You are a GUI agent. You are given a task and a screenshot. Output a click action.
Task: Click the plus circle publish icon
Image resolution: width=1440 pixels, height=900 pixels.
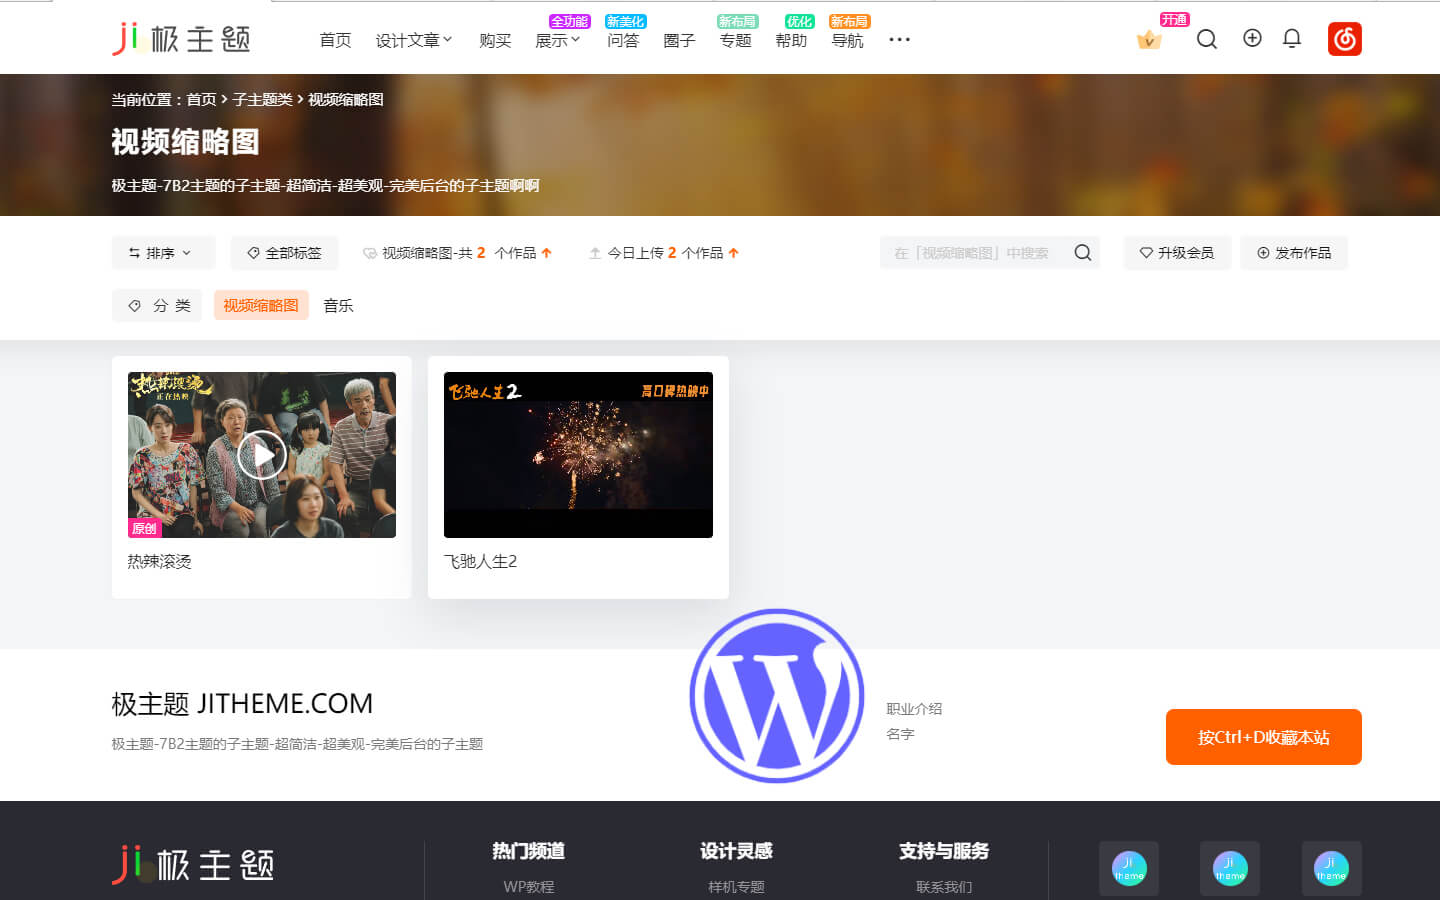click(x=1252, y=38)
